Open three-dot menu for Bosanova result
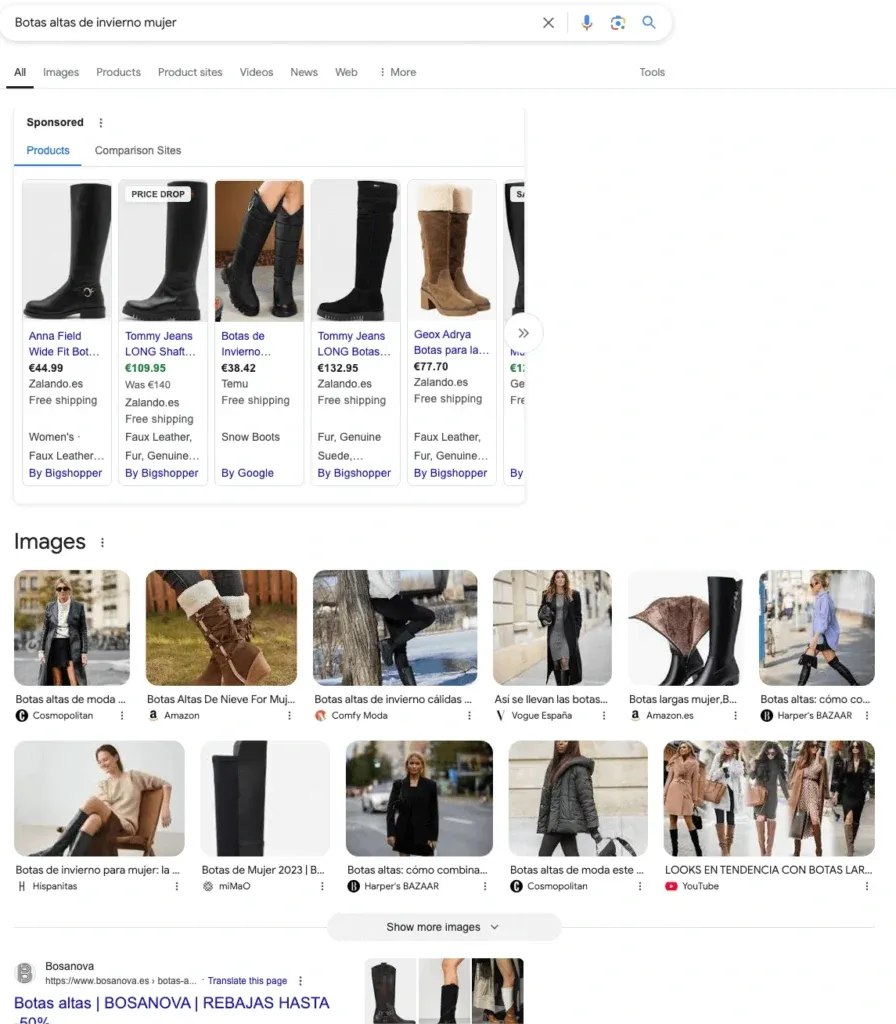 click(x=300, y=981)
